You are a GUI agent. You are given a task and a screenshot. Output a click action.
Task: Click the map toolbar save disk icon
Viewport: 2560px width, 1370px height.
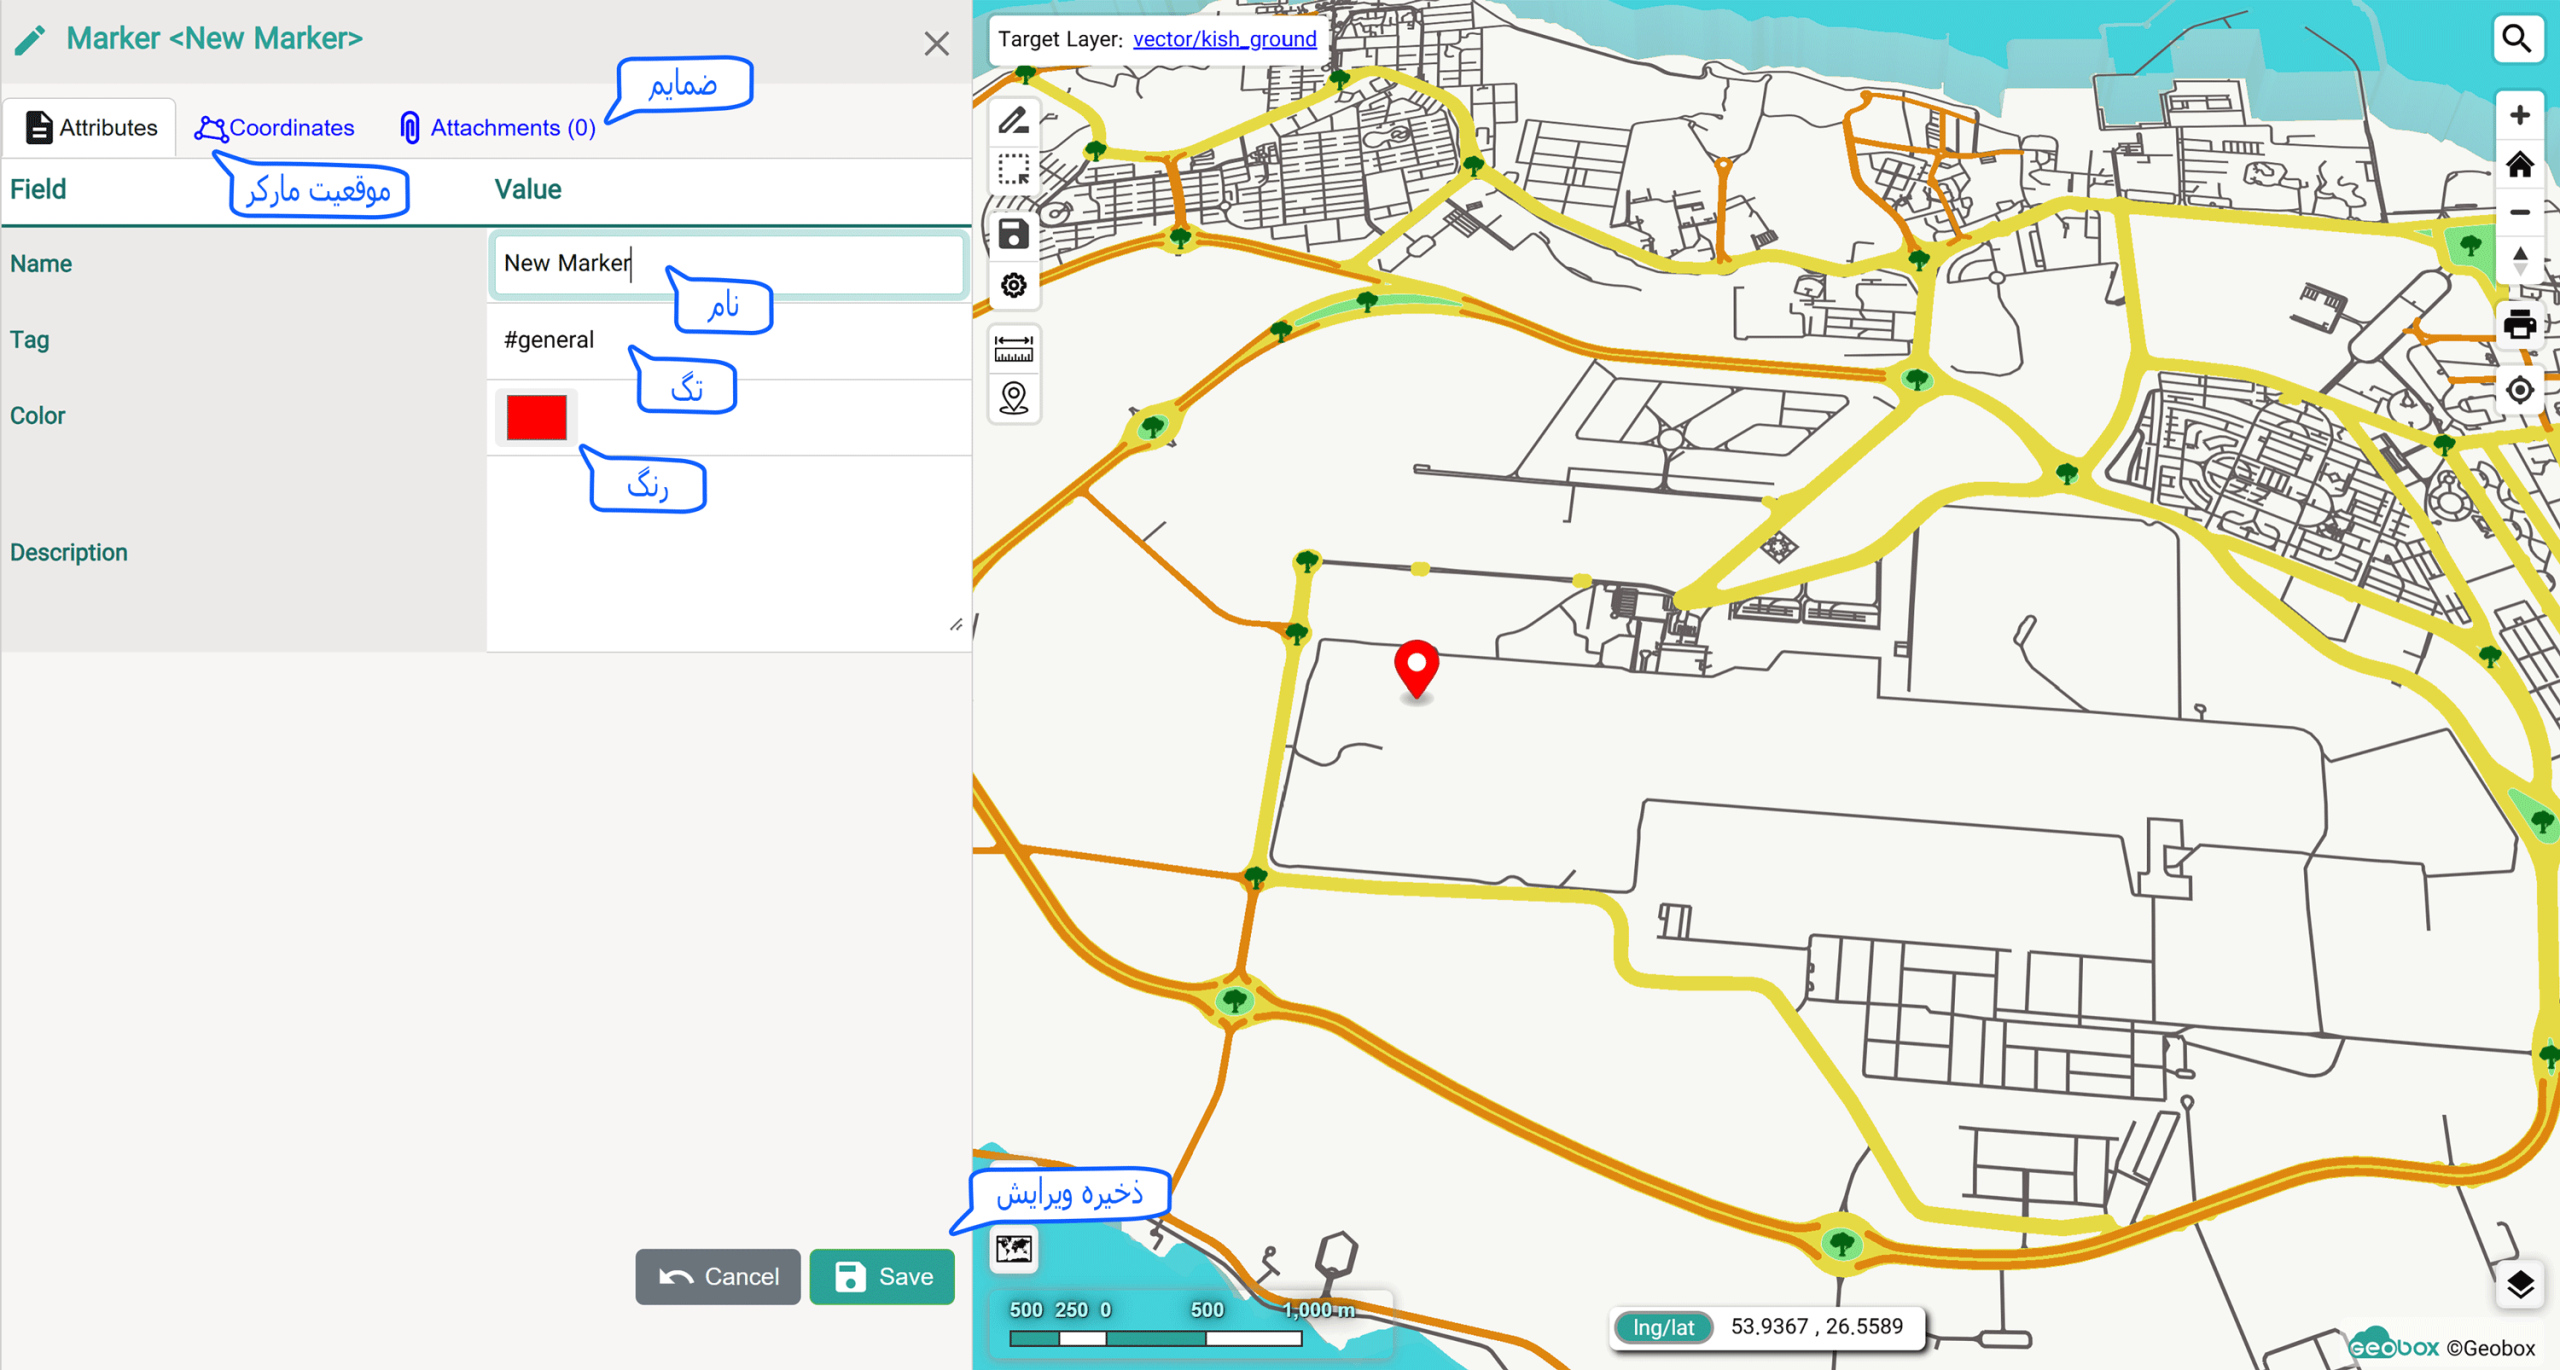1013,234
